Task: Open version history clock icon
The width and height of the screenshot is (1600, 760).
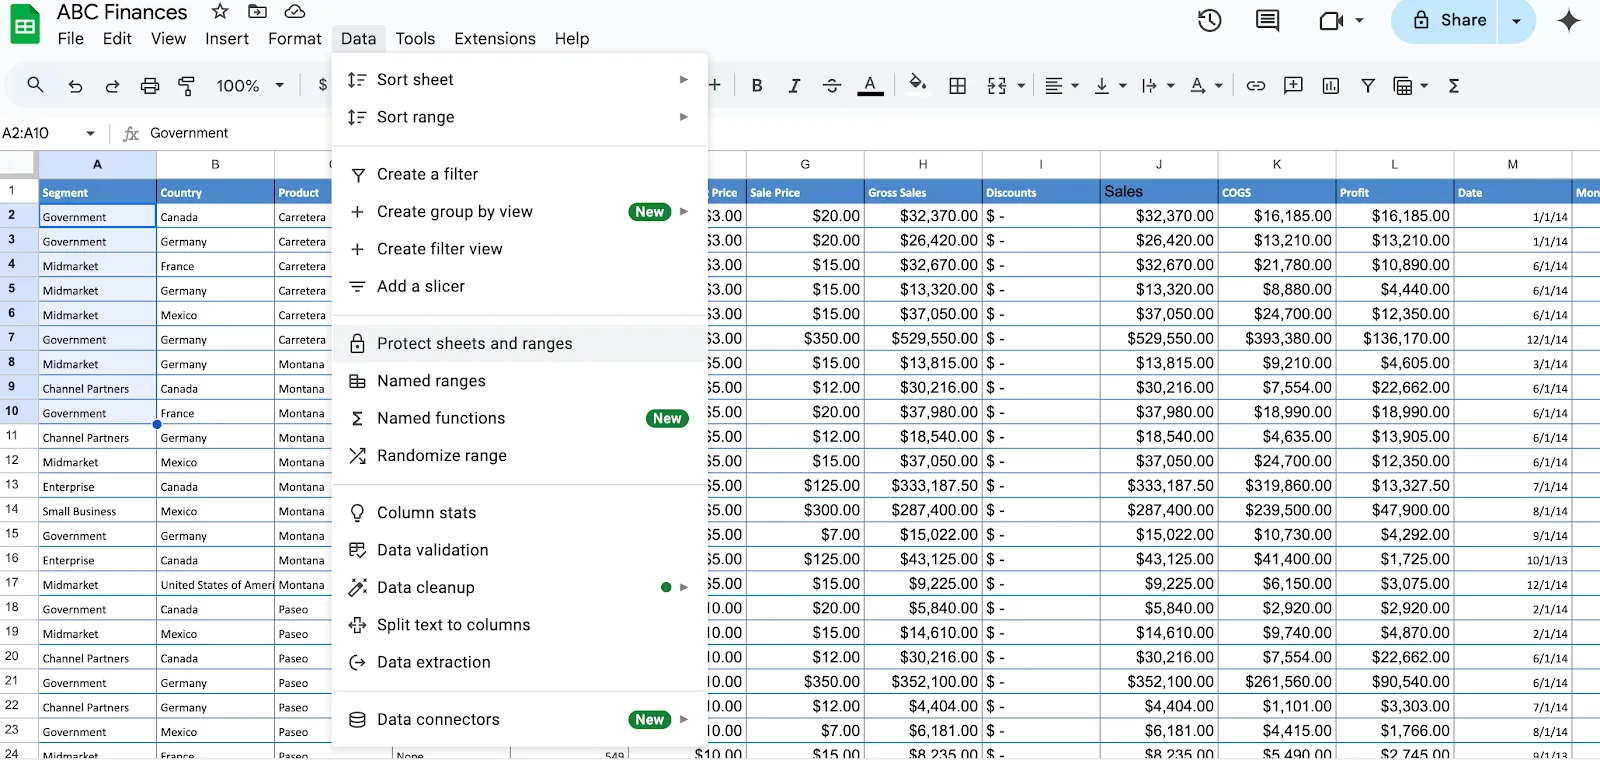Action: (x=1210, y=20)
